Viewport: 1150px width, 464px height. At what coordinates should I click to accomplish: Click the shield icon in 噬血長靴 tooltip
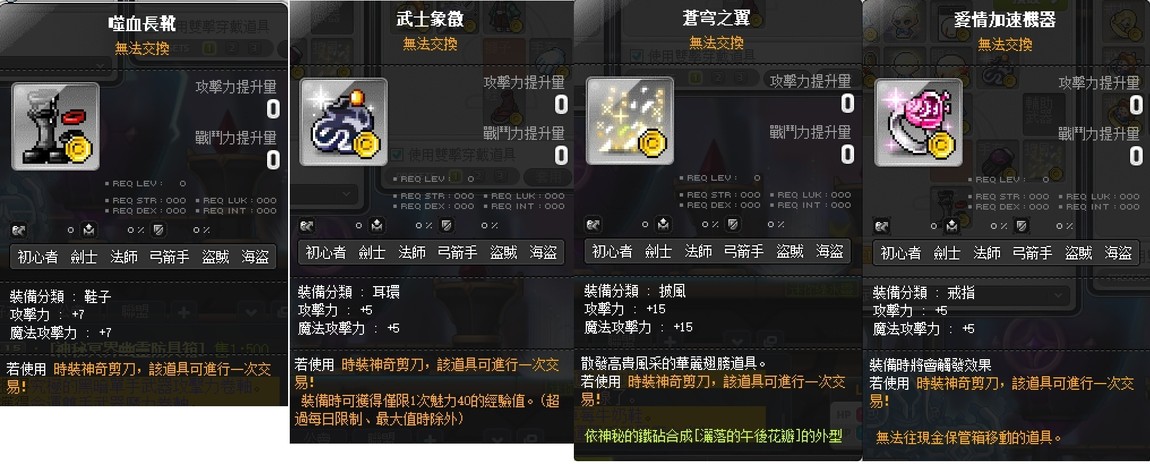point(158,230)
